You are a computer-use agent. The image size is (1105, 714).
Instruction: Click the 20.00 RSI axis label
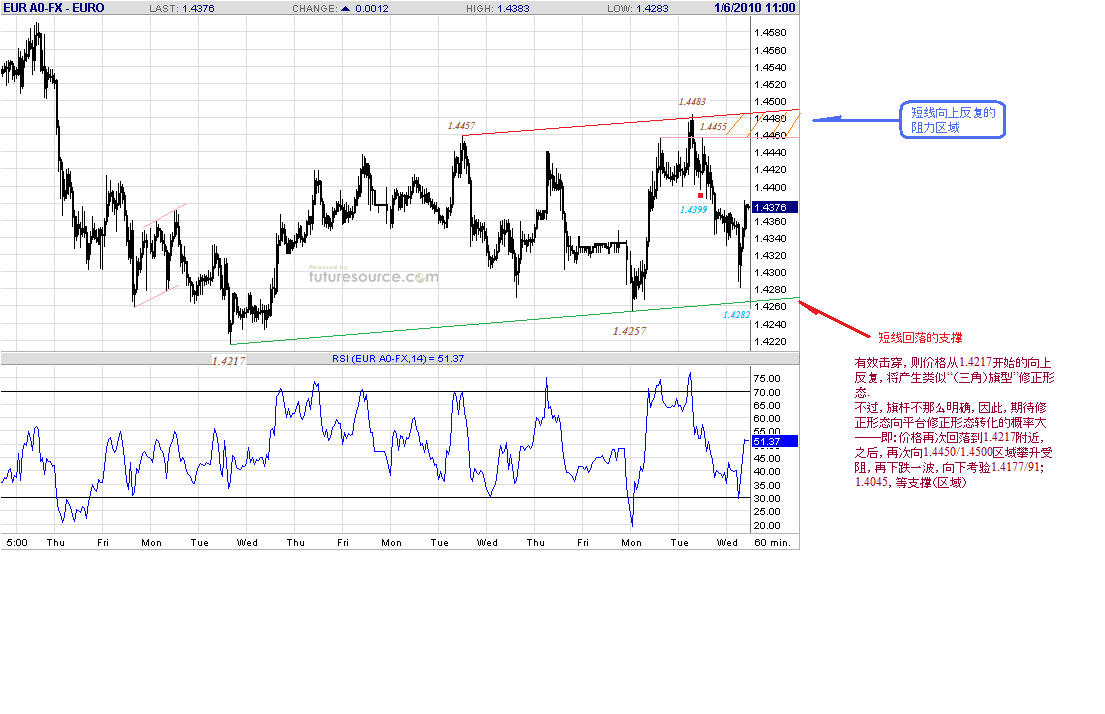767,525
